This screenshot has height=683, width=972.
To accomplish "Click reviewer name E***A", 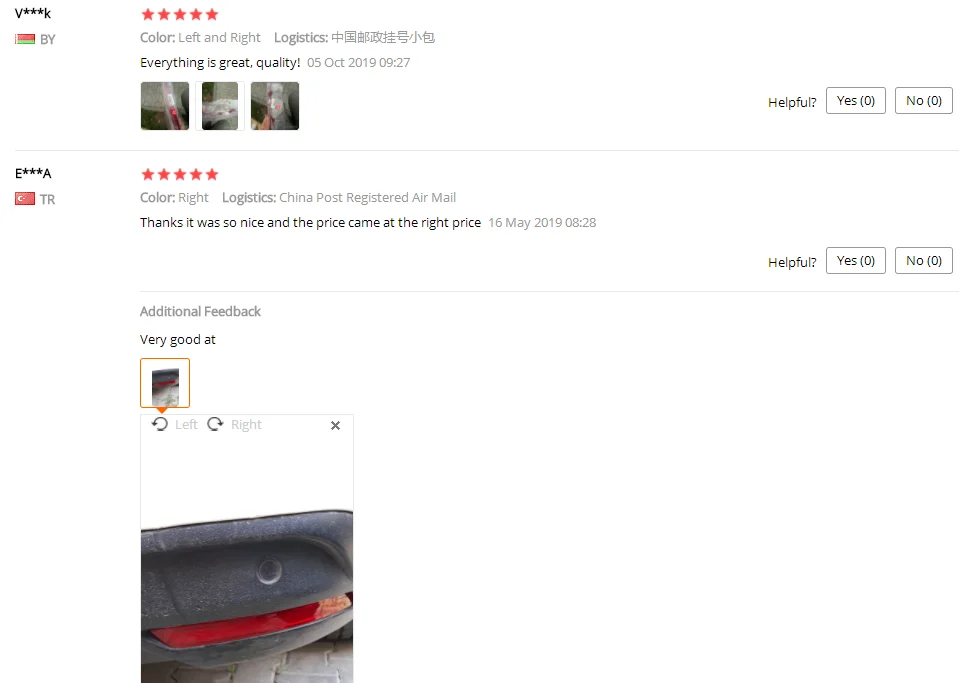I will (x=33, y=174).
